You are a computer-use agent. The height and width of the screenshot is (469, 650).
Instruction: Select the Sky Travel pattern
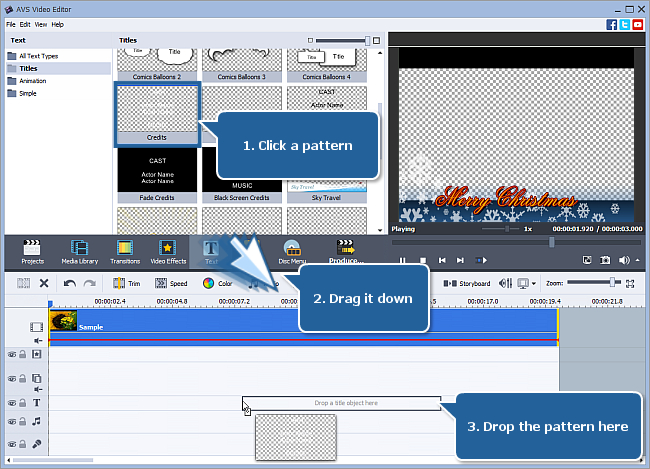click(x=327, y=191)
